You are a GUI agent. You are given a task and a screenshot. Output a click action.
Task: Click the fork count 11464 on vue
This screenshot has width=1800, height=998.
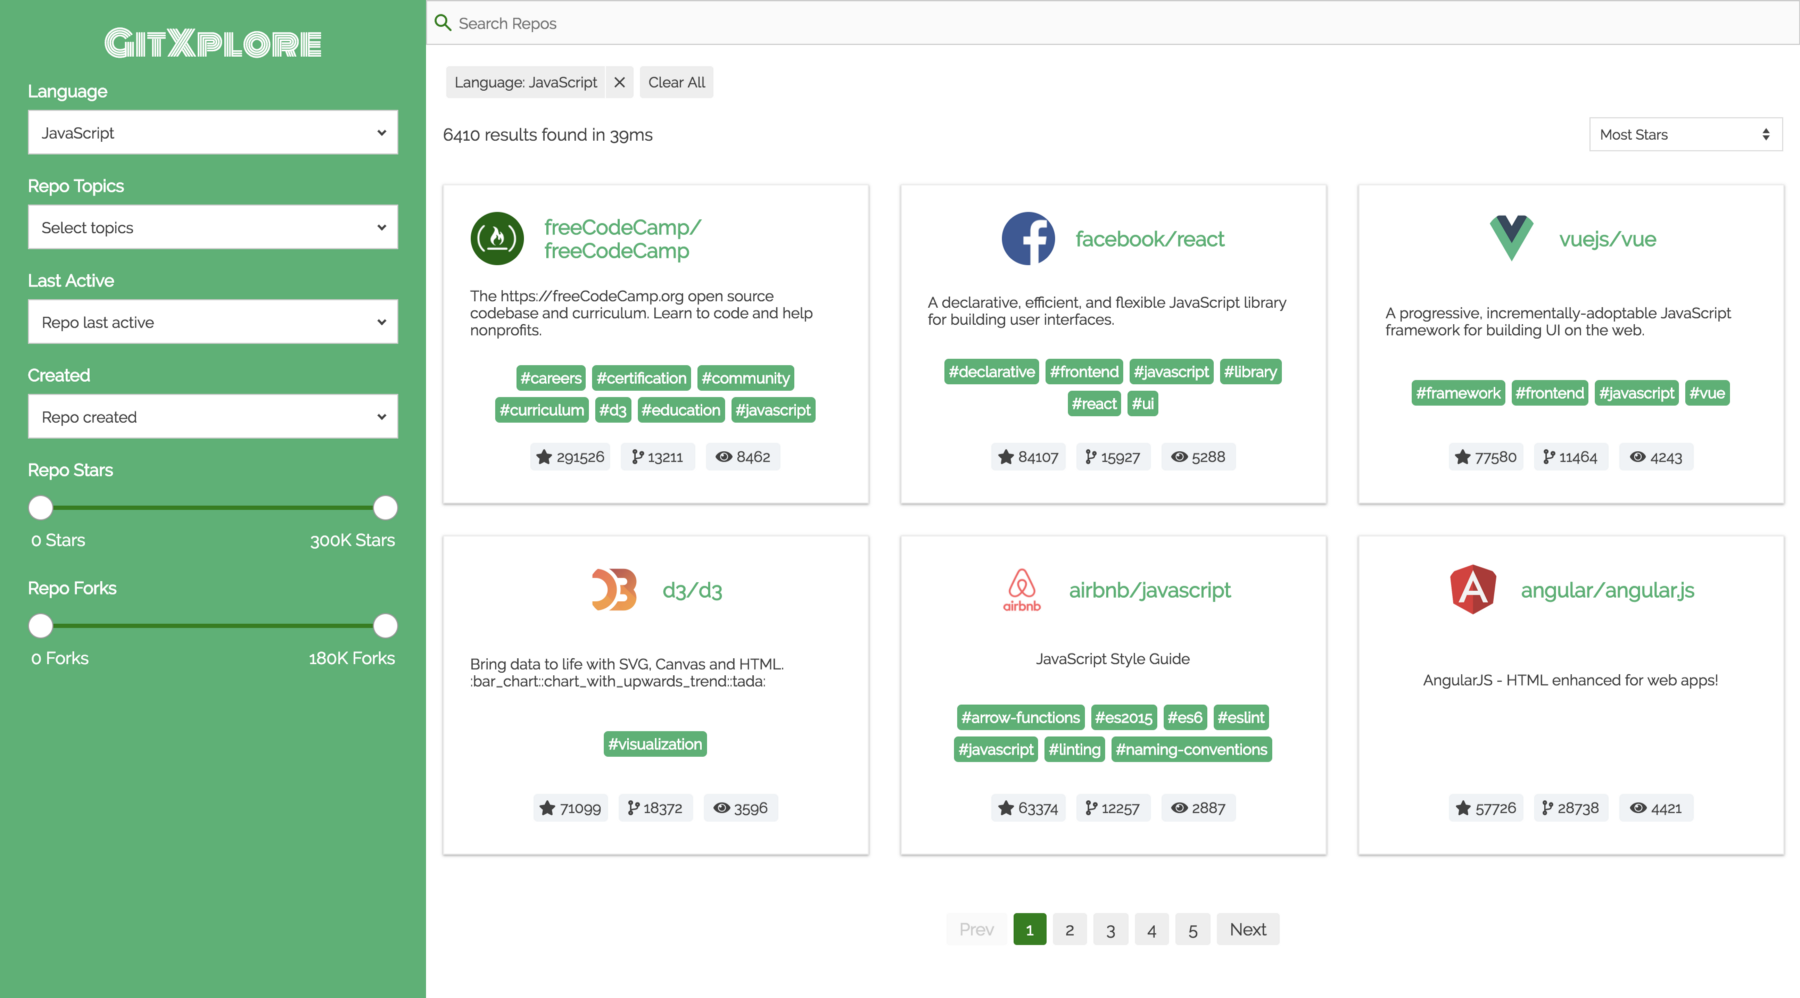coord(1570,457)
